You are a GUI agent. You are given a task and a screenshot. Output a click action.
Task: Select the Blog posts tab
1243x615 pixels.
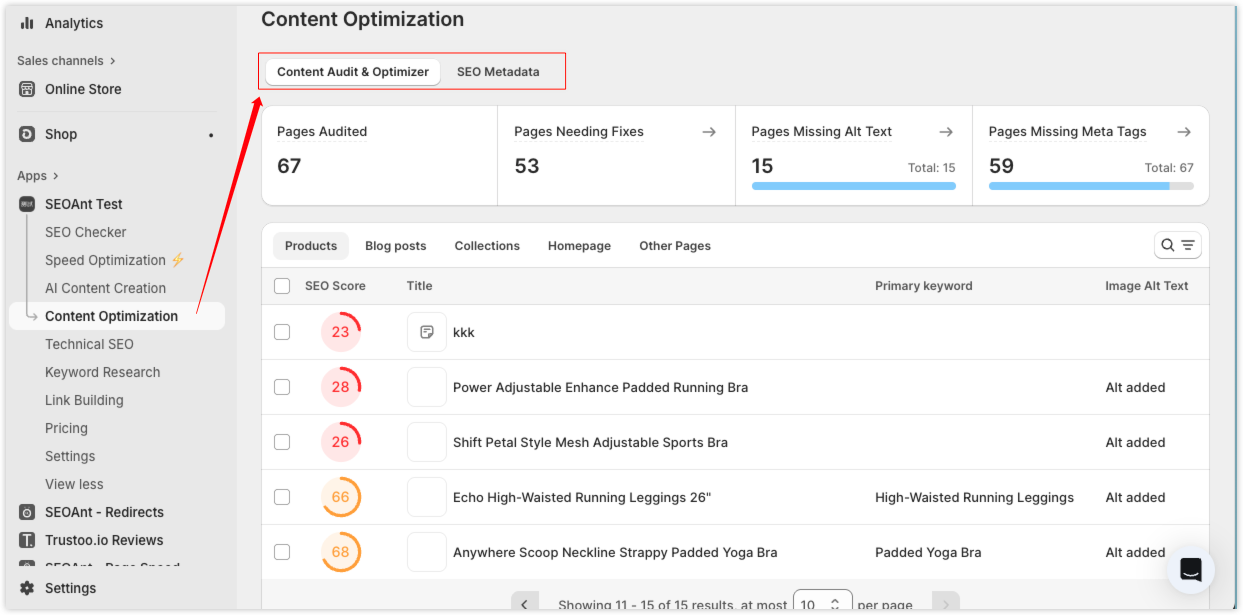coord(395,246)
